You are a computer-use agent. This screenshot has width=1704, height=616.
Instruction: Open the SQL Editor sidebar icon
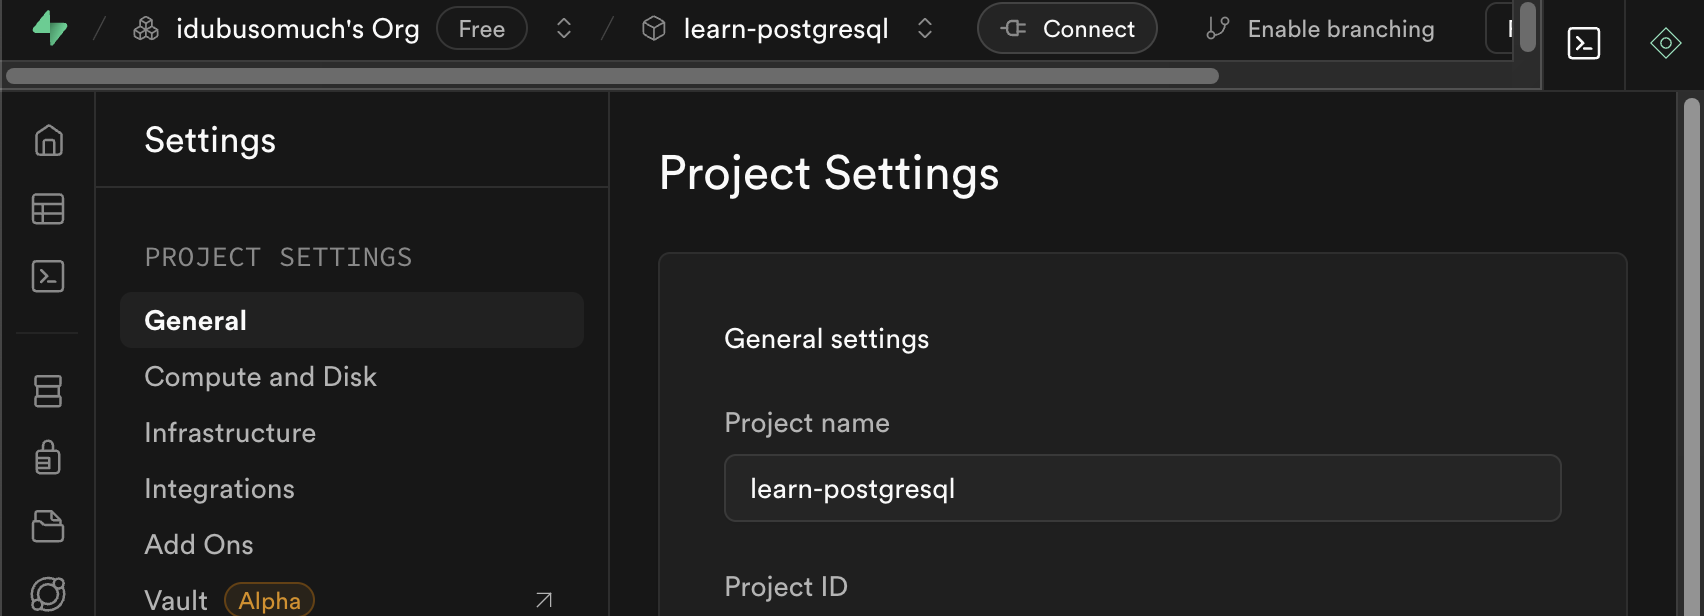[48, 276]
